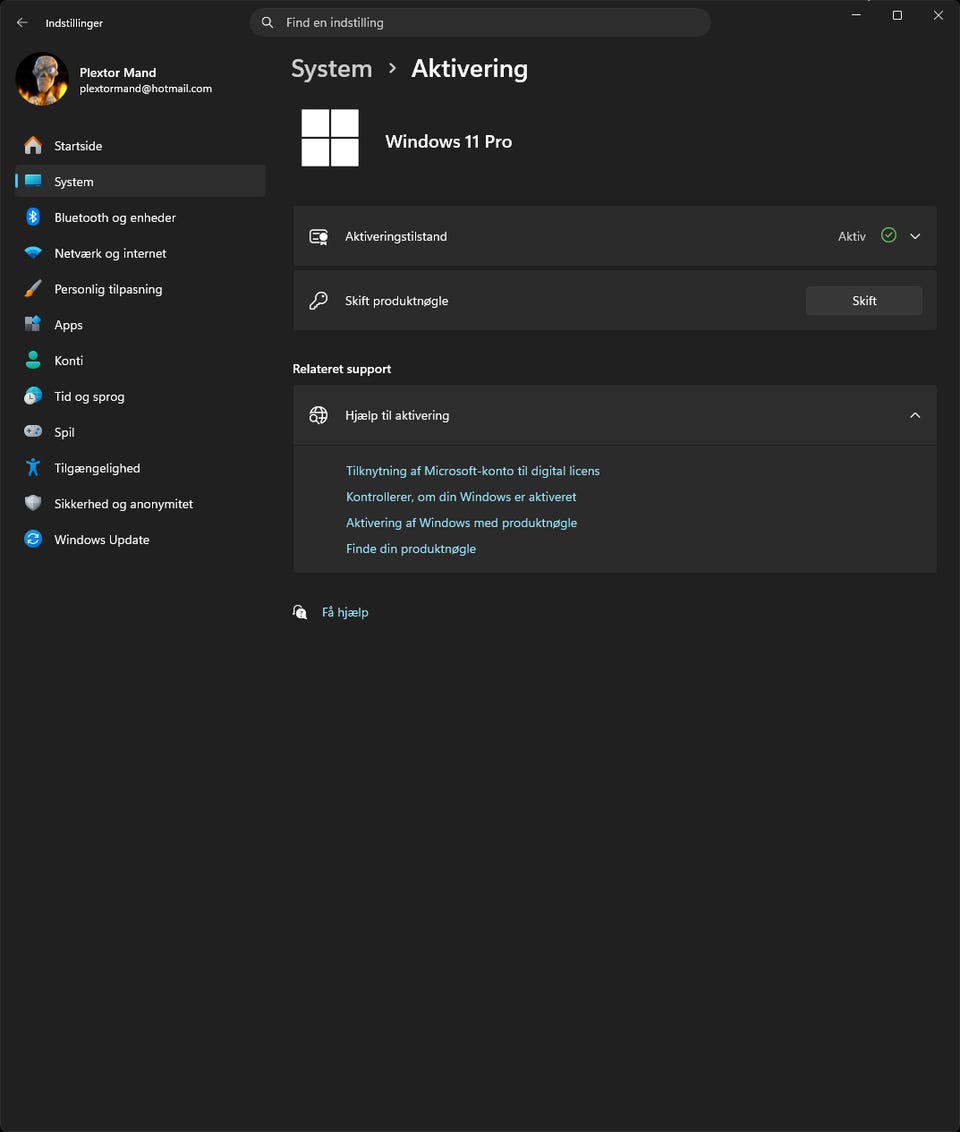Screen dimensions: 960x1132
Task: Click the Personlig tilpasning paintbrush icon
Action: click(x=33, y=288)
